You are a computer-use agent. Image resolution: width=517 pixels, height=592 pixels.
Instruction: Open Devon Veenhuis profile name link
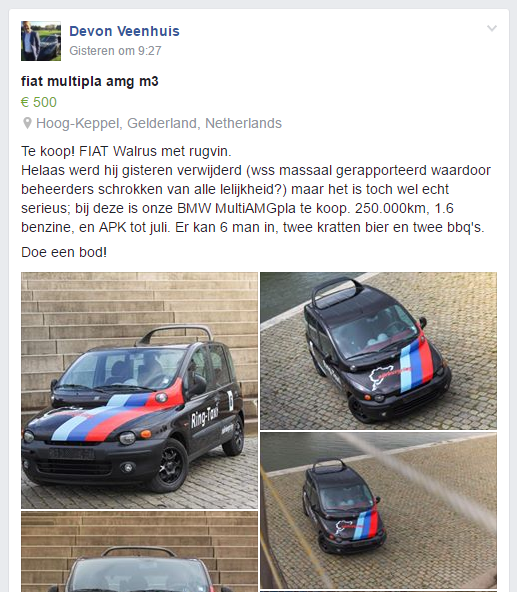124,31
